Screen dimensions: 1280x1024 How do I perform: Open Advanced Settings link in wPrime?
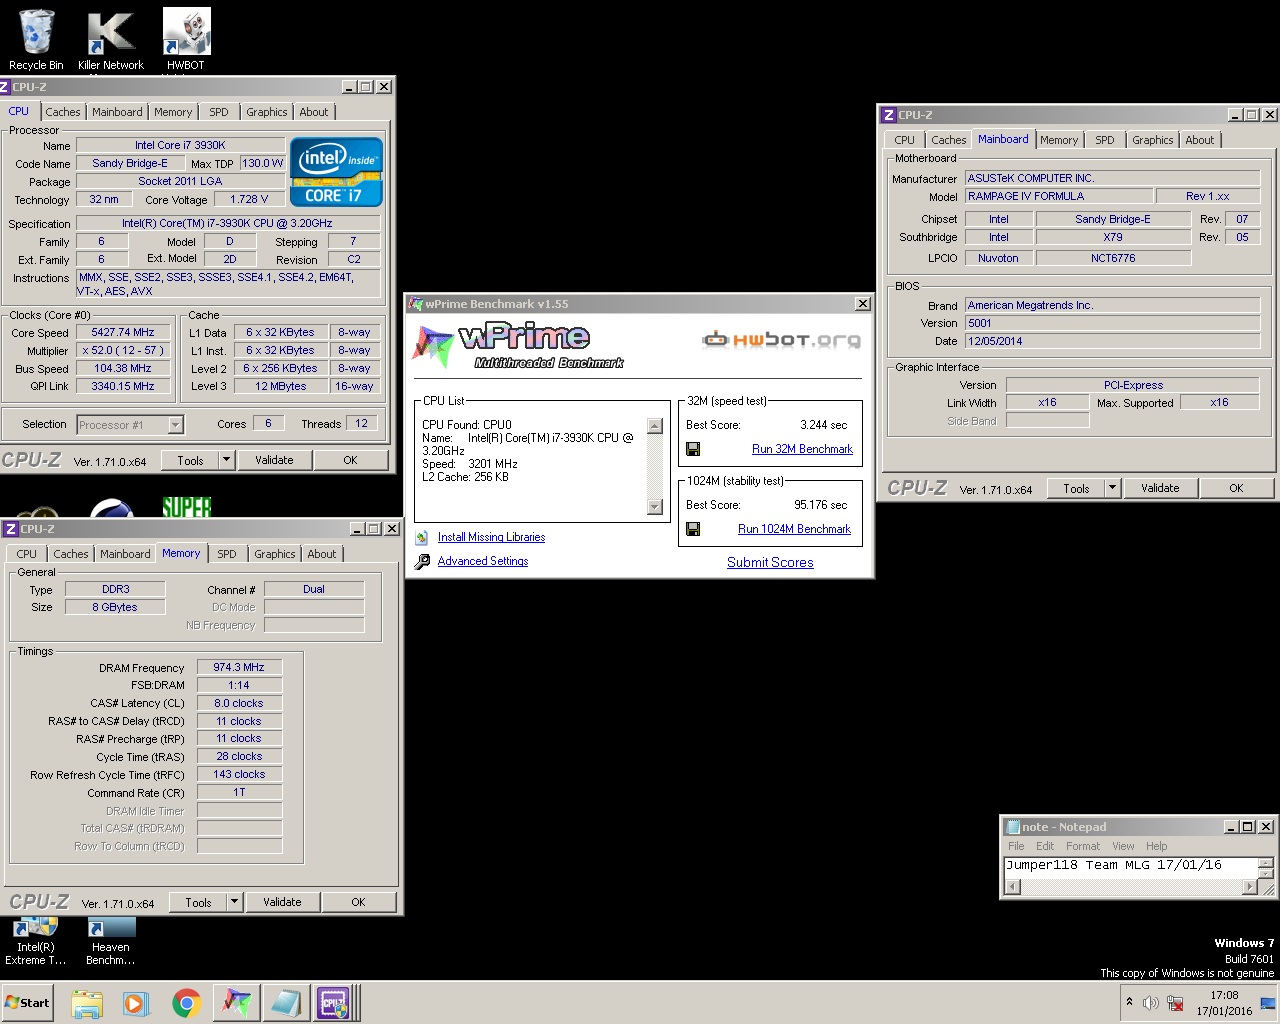(x=483, y=561)
